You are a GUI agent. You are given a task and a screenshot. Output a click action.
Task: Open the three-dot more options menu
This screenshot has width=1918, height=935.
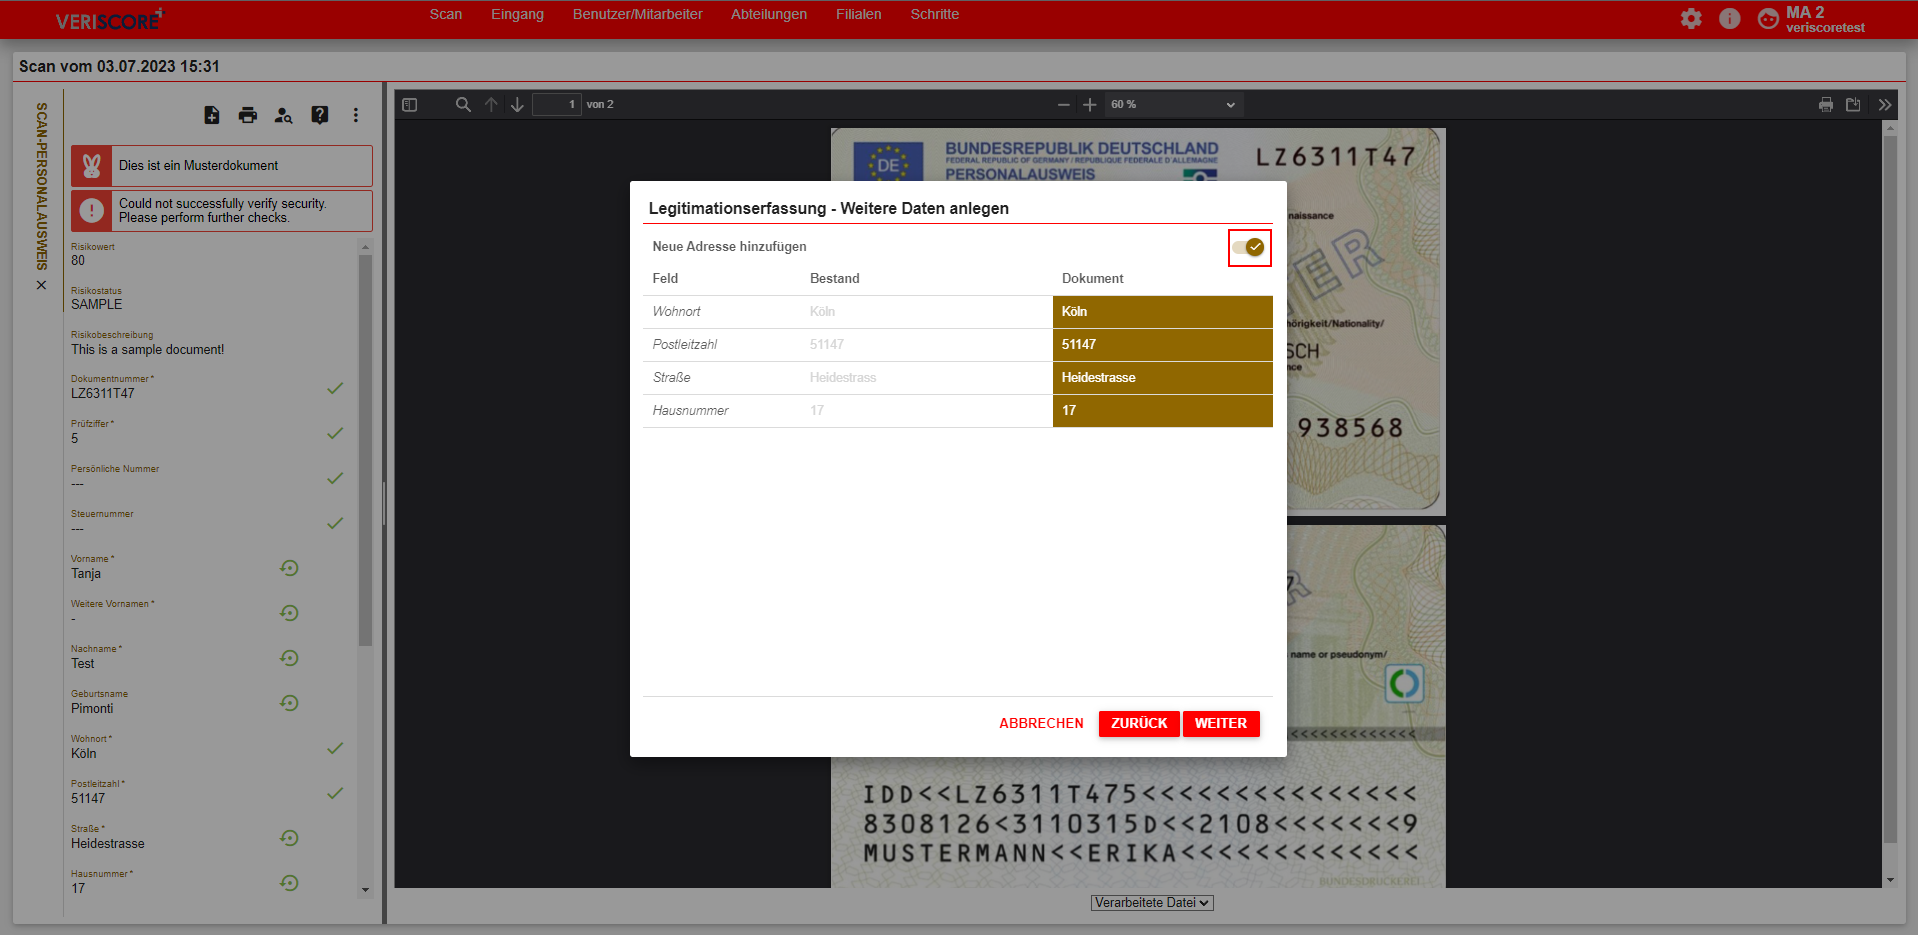coord(356,115)
